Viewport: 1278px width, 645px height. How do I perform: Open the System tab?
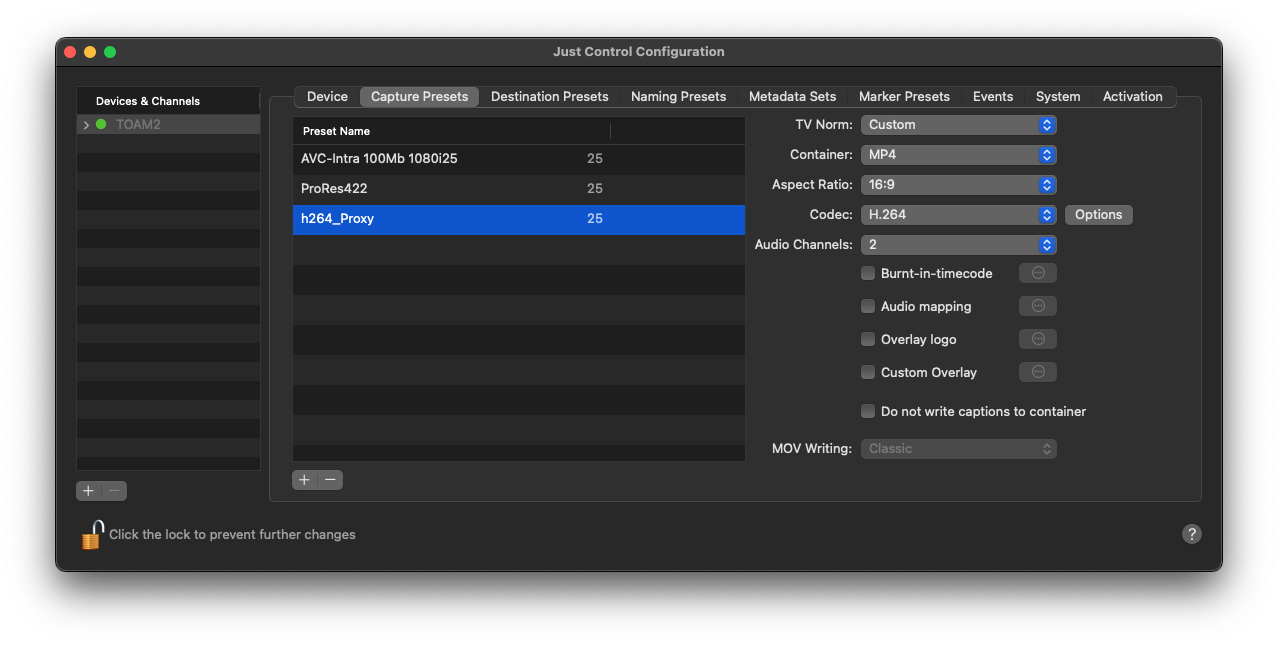tap(1057, 97)
